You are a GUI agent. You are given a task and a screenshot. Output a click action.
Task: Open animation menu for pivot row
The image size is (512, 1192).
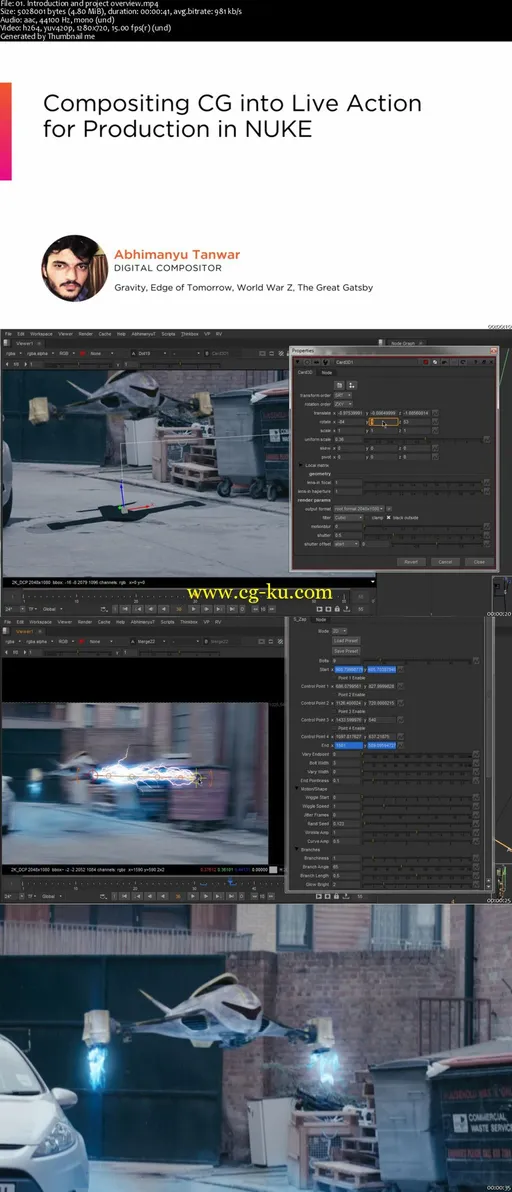coord(435,457)
